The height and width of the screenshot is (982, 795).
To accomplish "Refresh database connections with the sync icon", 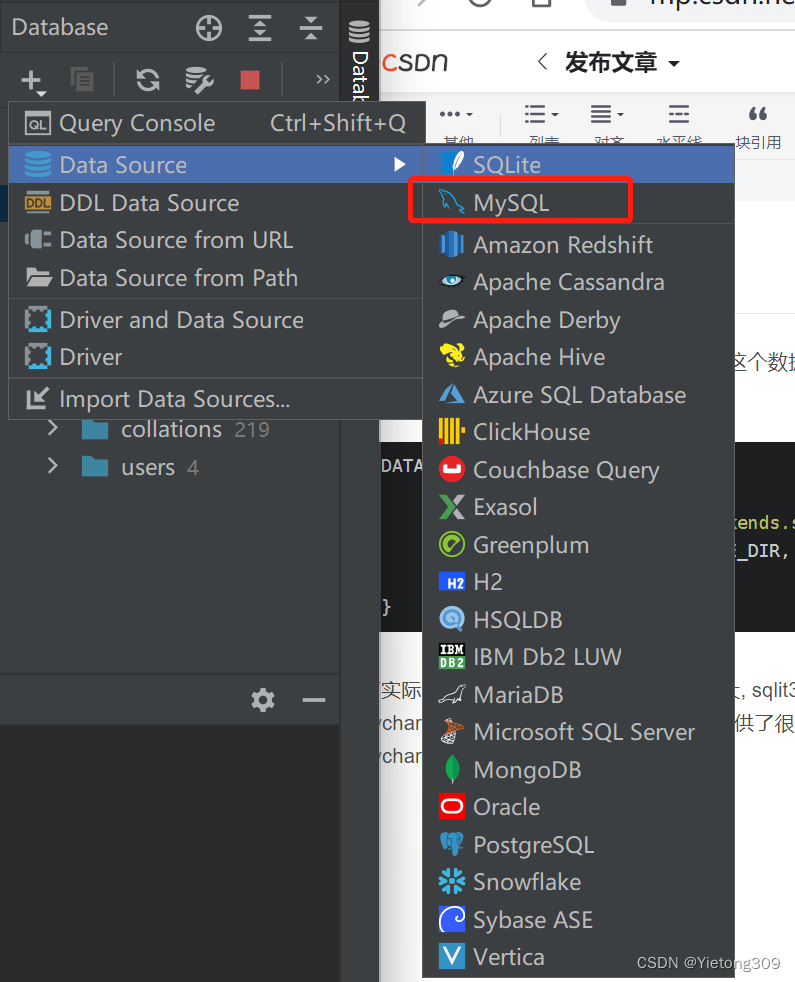I will click(148, 79).
